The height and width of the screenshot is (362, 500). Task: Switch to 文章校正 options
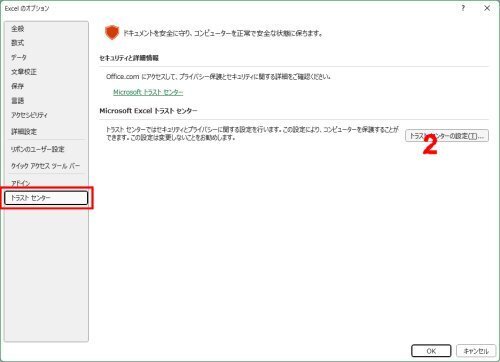[x=24, y=72]
